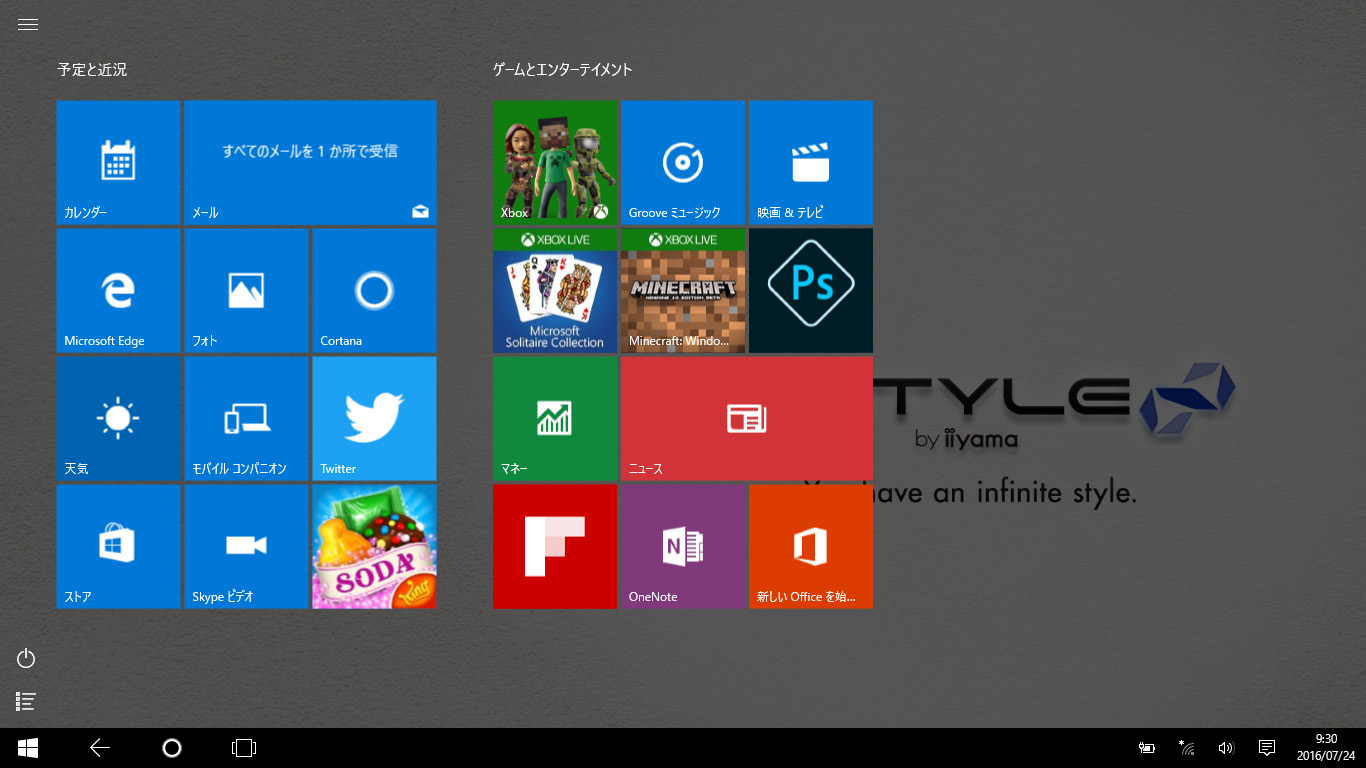Open the News (ニュース) tile

point(747,418)
